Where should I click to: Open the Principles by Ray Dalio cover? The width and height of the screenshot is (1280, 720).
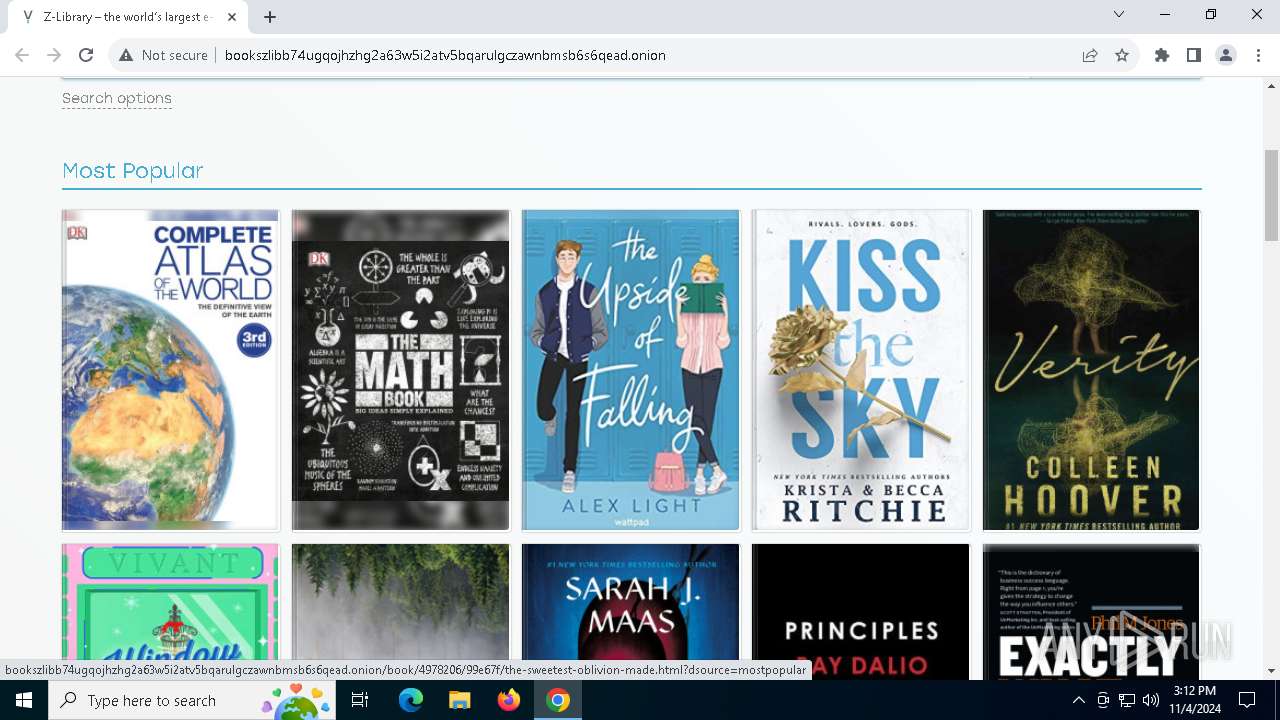[x=861, y=612]
